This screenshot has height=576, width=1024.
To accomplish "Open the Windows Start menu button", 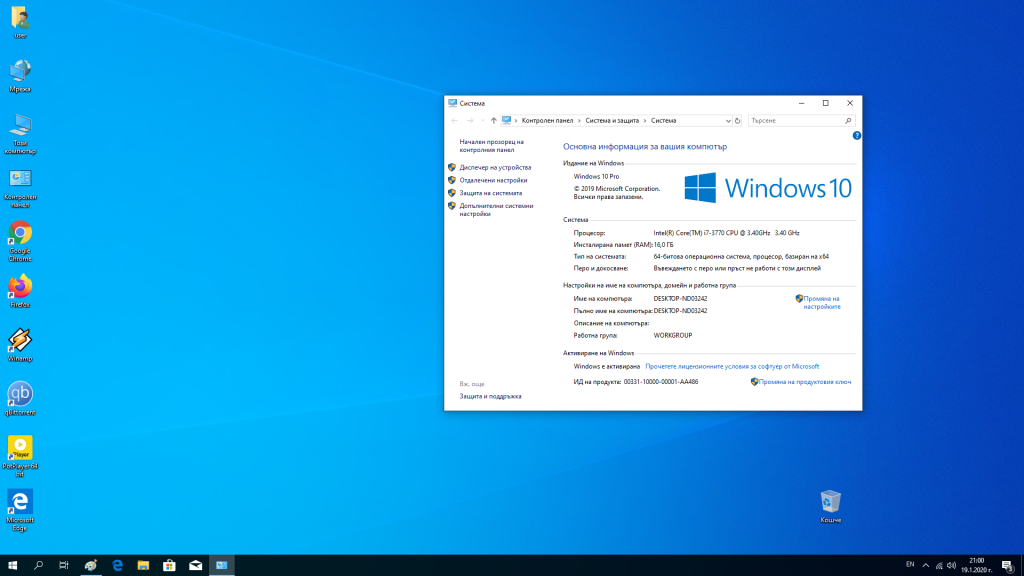I will 13,566.
